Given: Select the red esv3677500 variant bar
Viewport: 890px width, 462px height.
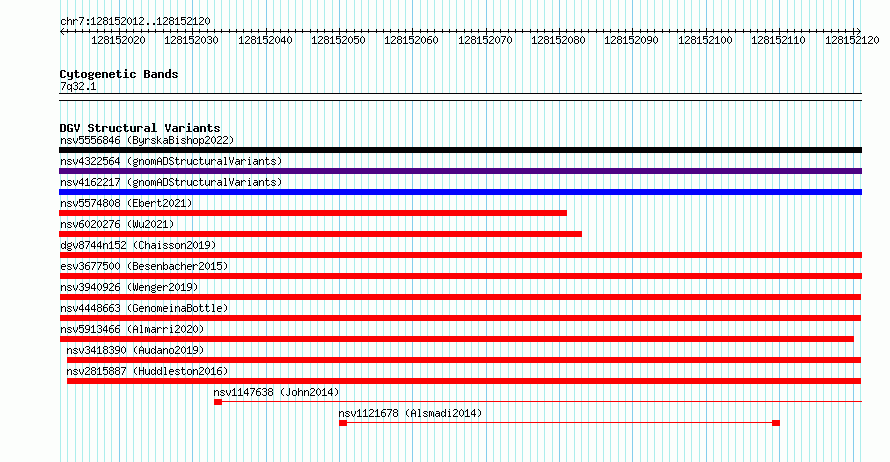Looking at the screenshot, I should (460, 276).
